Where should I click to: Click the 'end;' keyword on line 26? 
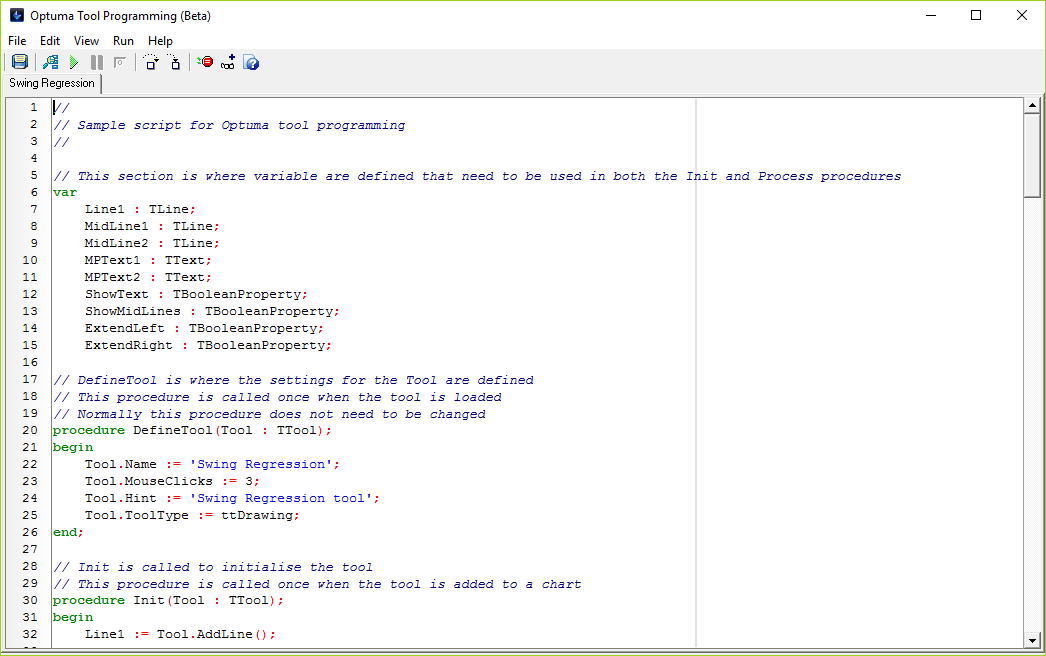[69, 533]
